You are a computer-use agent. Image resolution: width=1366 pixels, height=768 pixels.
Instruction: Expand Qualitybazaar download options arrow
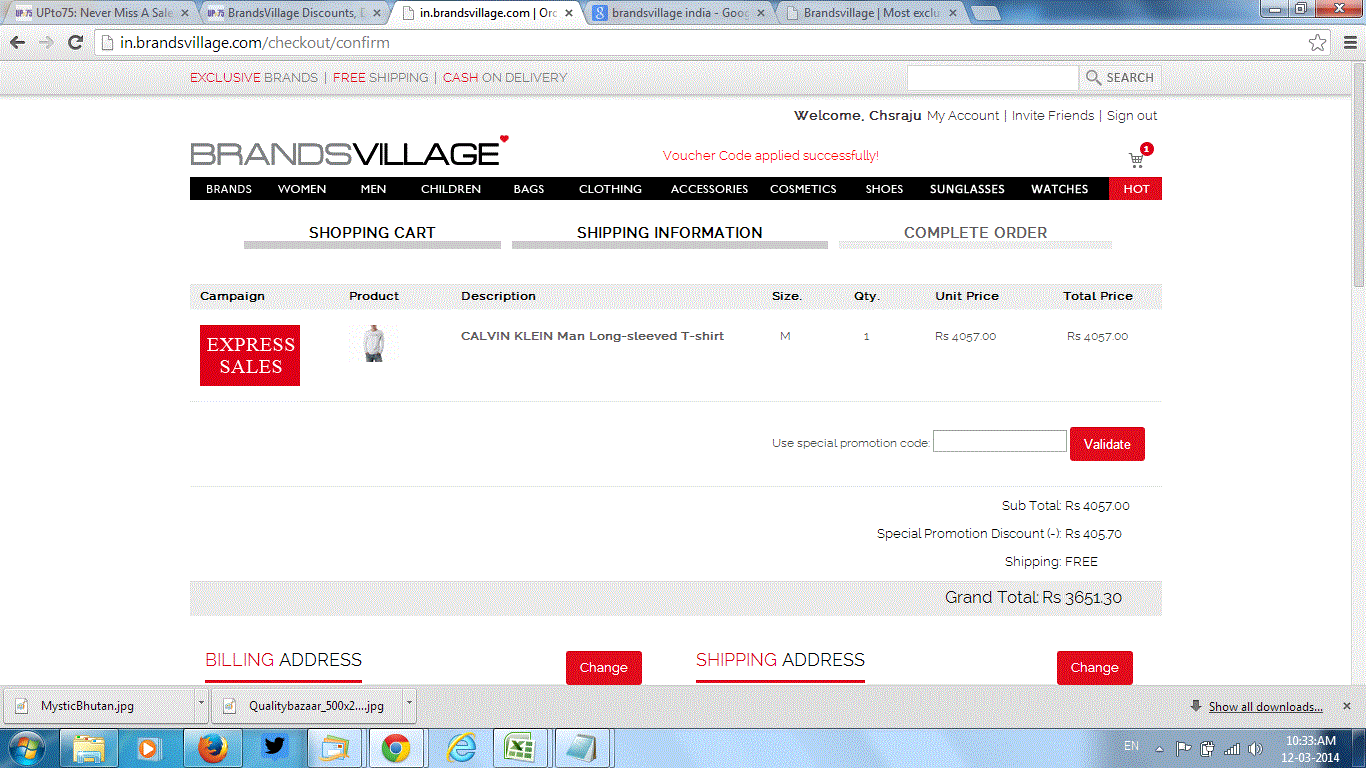coord(409,705)
